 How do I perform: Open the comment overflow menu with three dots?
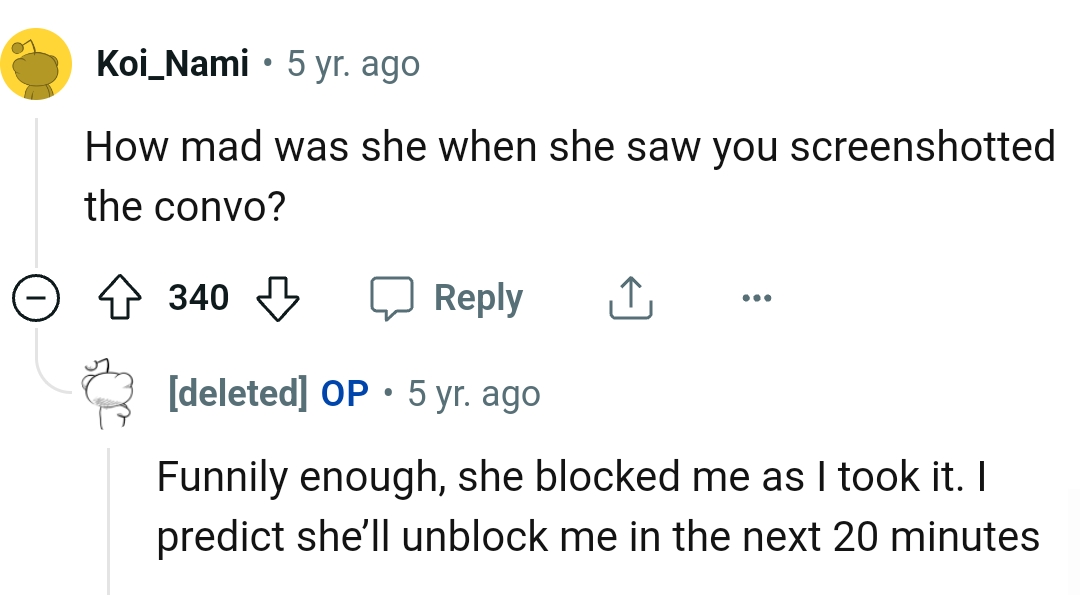tap(757, 297)
